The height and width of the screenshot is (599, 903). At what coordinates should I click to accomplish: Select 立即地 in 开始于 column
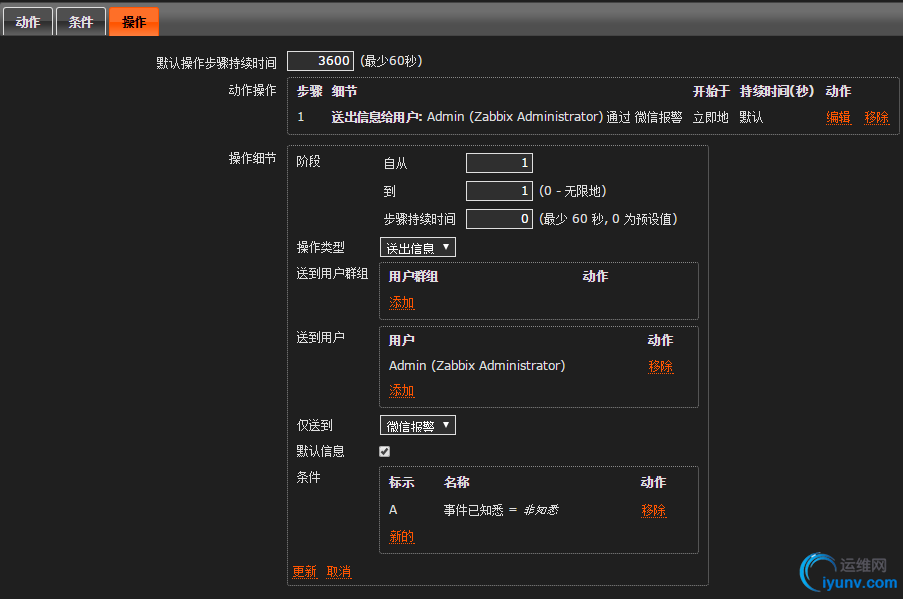point(711,117)
